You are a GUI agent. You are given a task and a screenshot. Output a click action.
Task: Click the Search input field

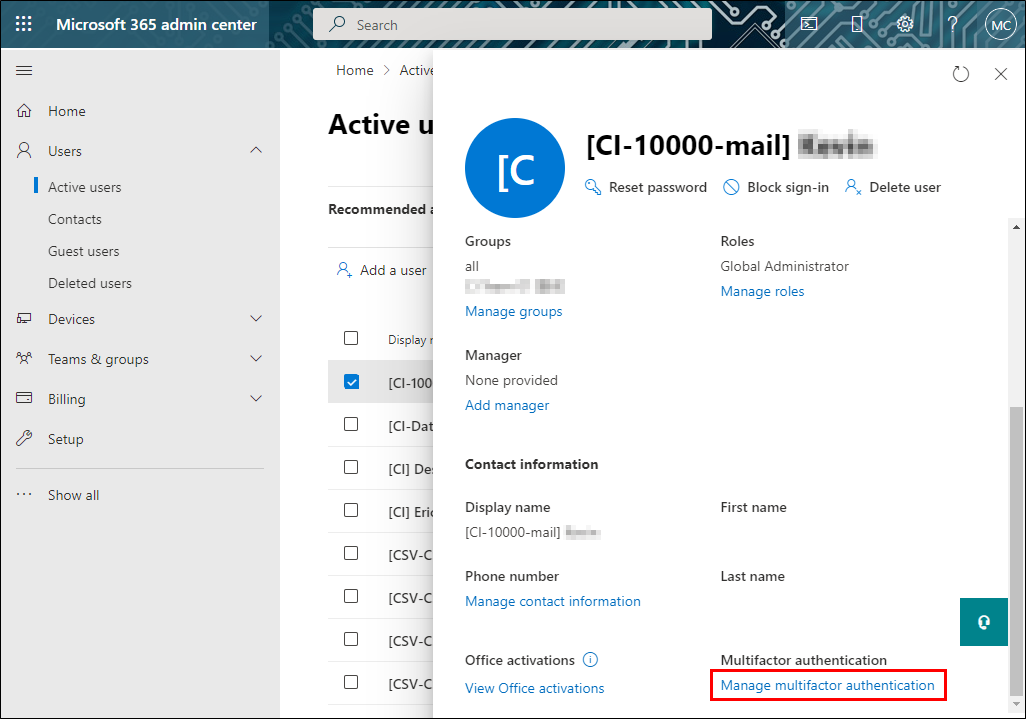pos(512,24)
